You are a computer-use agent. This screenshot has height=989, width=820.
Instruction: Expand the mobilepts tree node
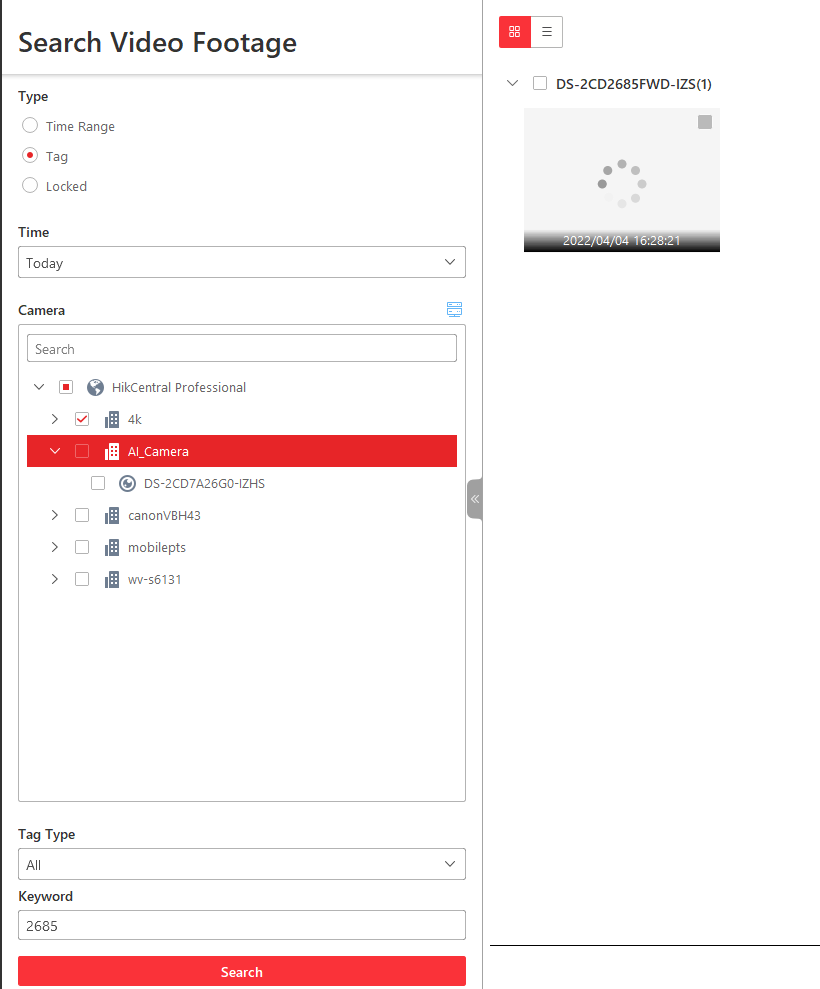55,548
